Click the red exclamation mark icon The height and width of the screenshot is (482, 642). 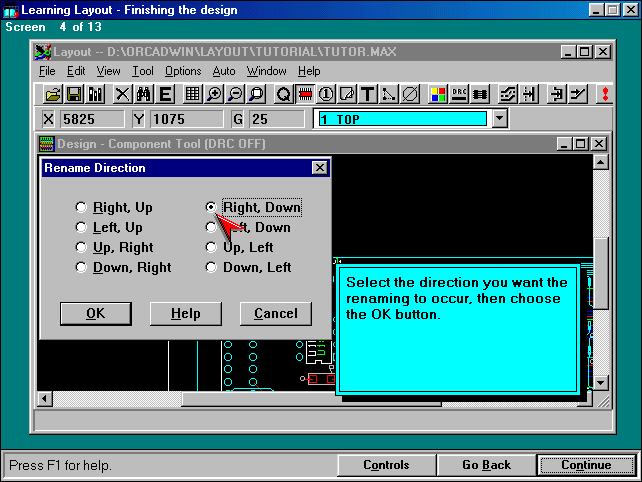click(x=605, y=94)
